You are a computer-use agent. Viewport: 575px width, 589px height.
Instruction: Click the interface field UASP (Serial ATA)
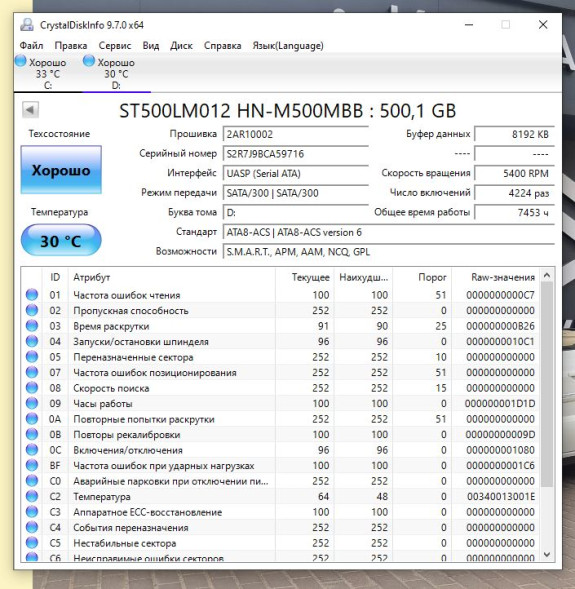295,174
